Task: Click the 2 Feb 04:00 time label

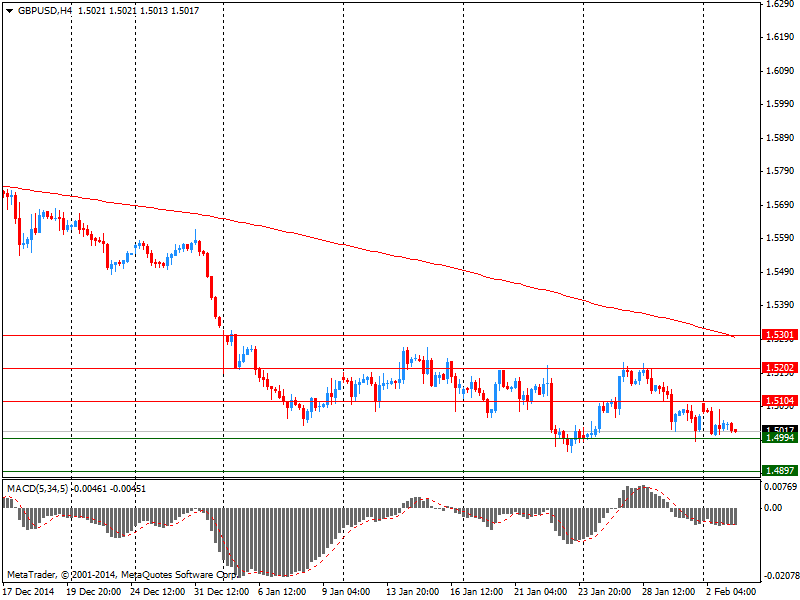Action: pos(731,592)
